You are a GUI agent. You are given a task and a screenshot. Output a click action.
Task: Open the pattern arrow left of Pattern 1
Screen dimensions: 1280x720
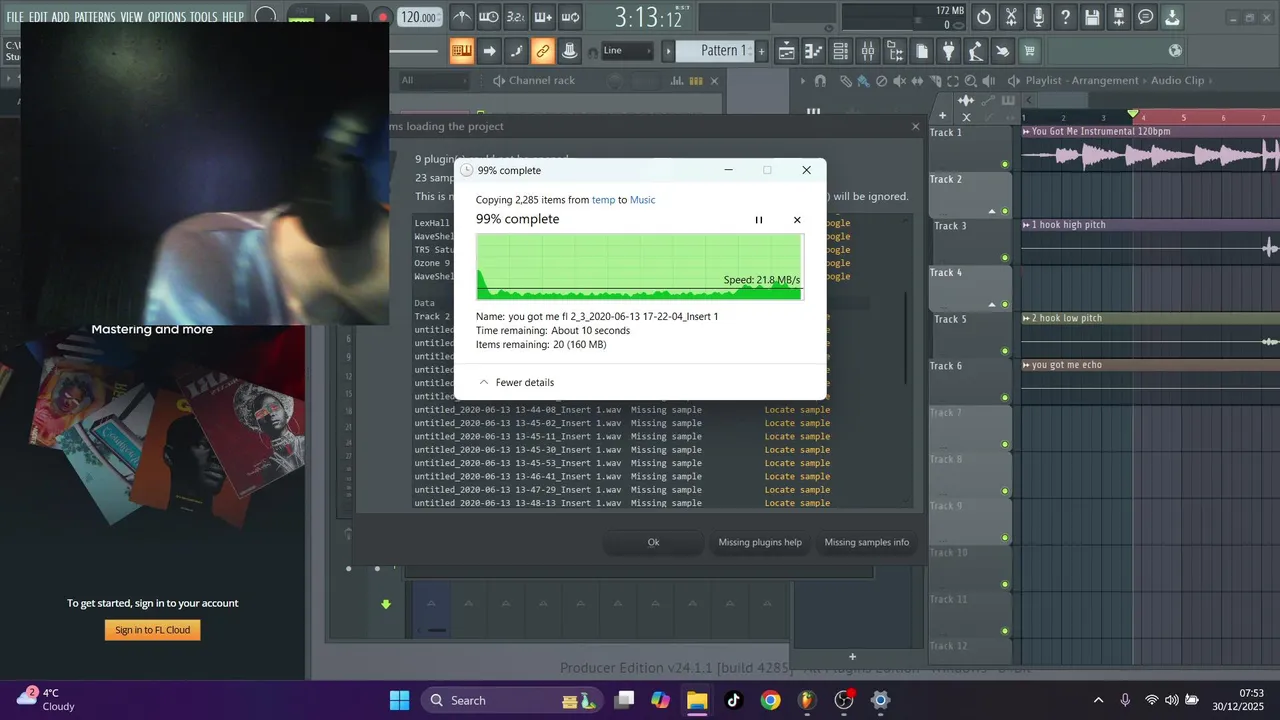666,51
